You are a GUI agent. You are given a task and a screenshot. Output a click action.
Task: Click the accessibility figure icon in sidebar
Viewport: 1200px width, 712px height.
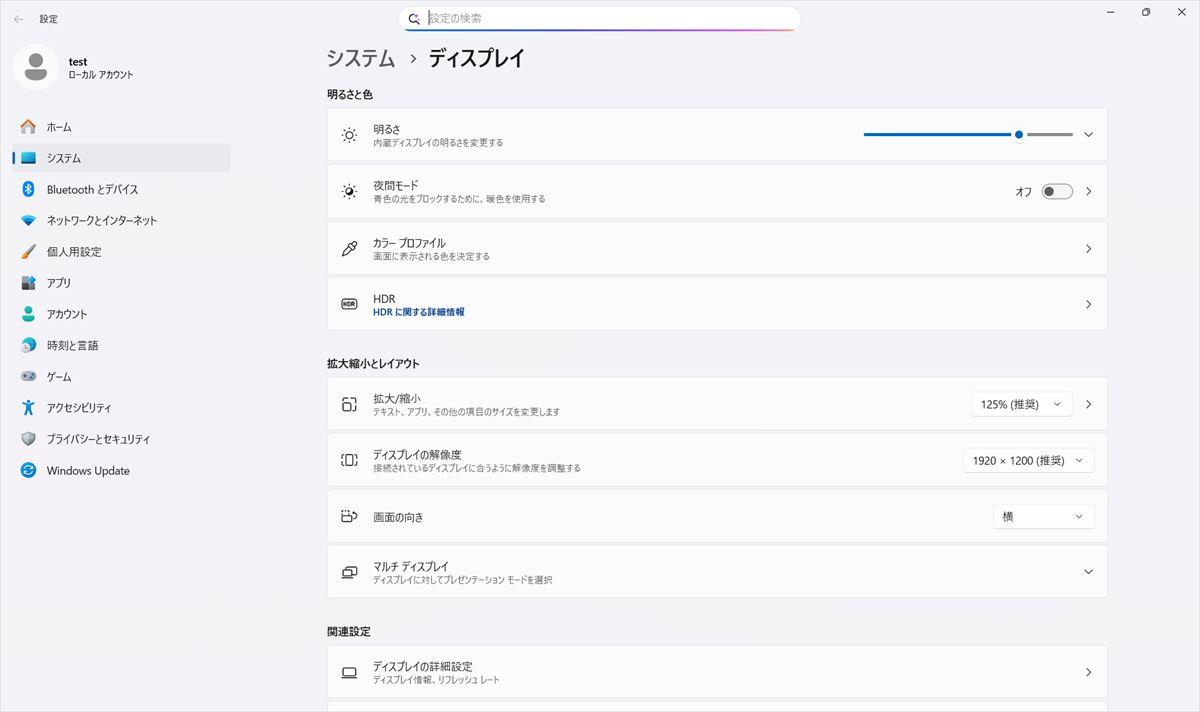(28, 408)
